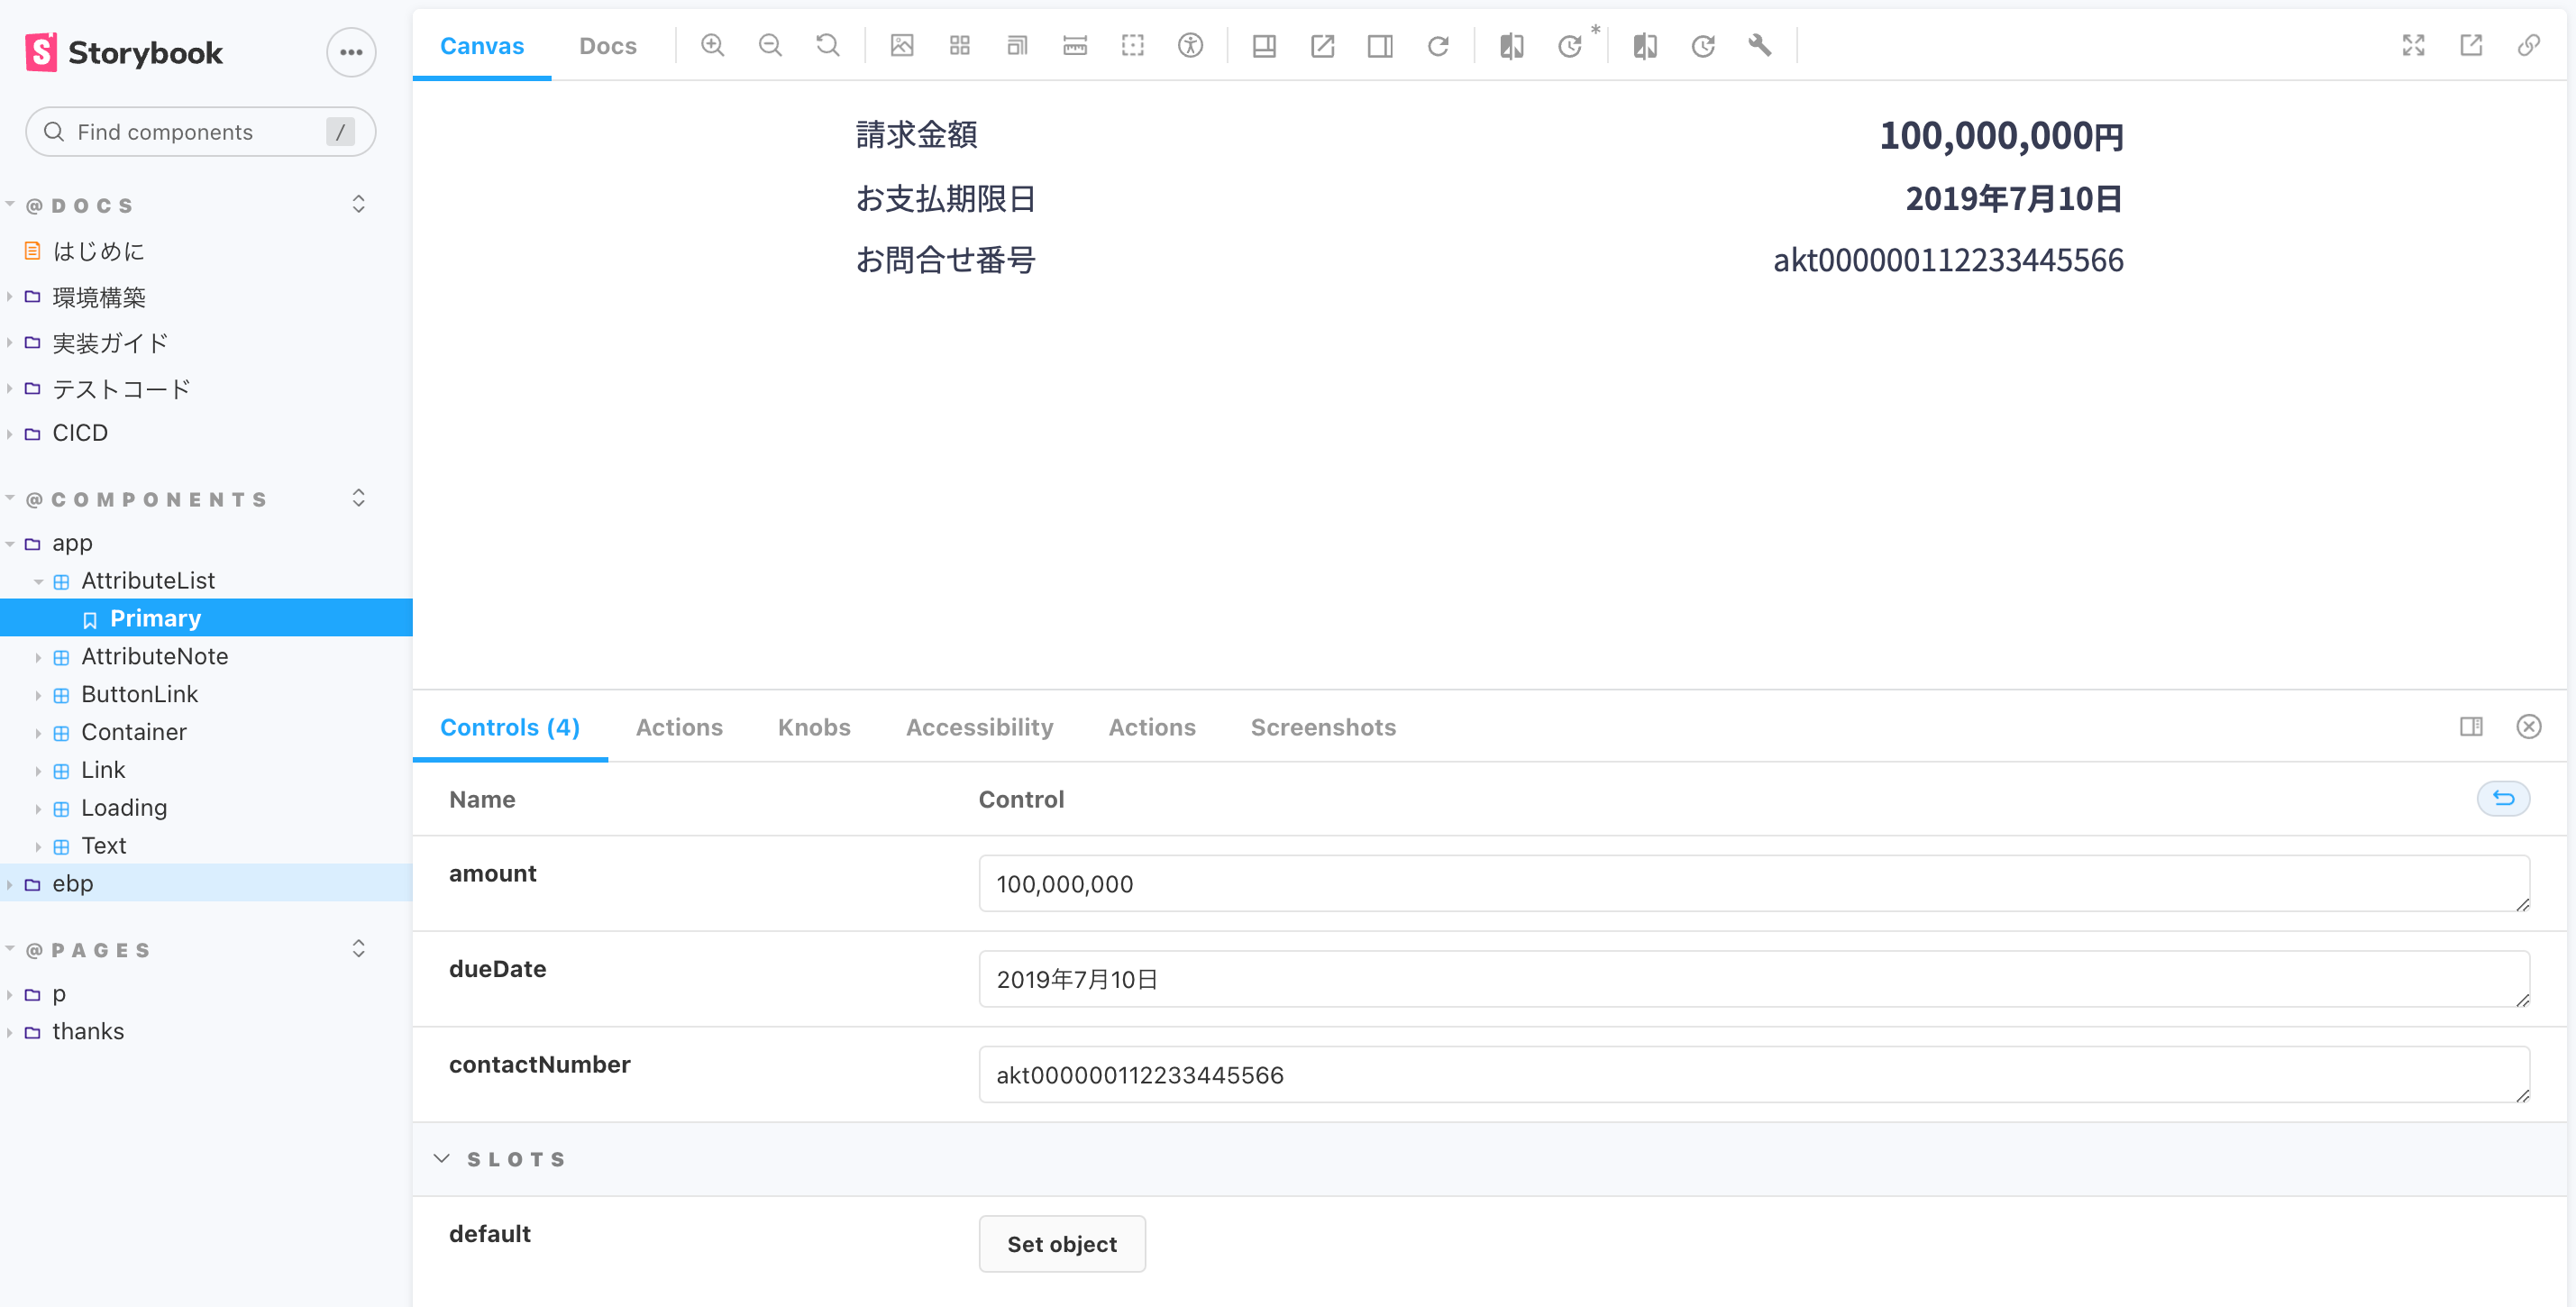The image size is (2576, 1307).
Task: Click the wrench tool icon
Action: (1760, 46)
